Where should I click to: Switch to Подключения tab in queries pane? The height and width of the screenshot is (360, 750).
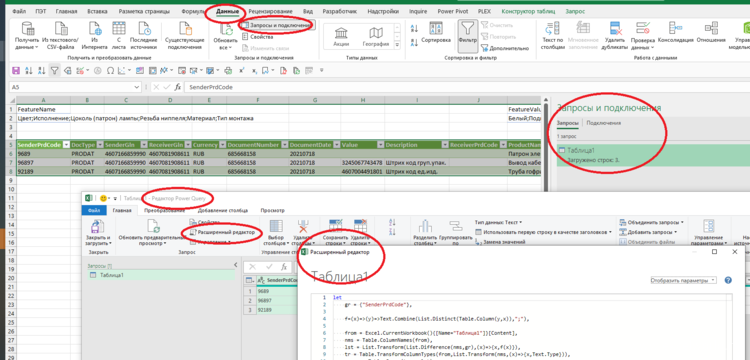pyautogui.click(x=604, y=123)
